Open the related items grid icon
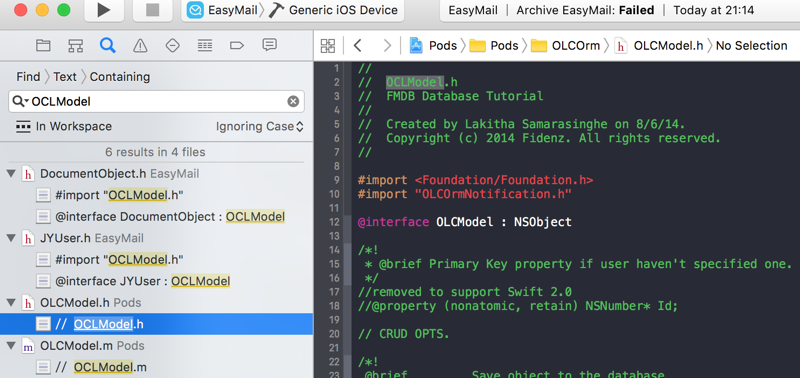This screenshot has height=378, width=800. click(x=328, y=46)
